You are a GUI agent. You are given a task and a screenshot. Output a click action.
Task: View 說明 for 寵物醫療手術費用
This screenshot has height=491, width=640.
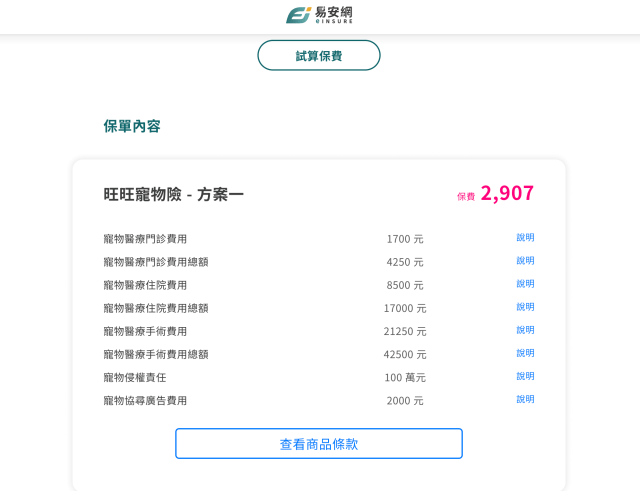point(525,330)
